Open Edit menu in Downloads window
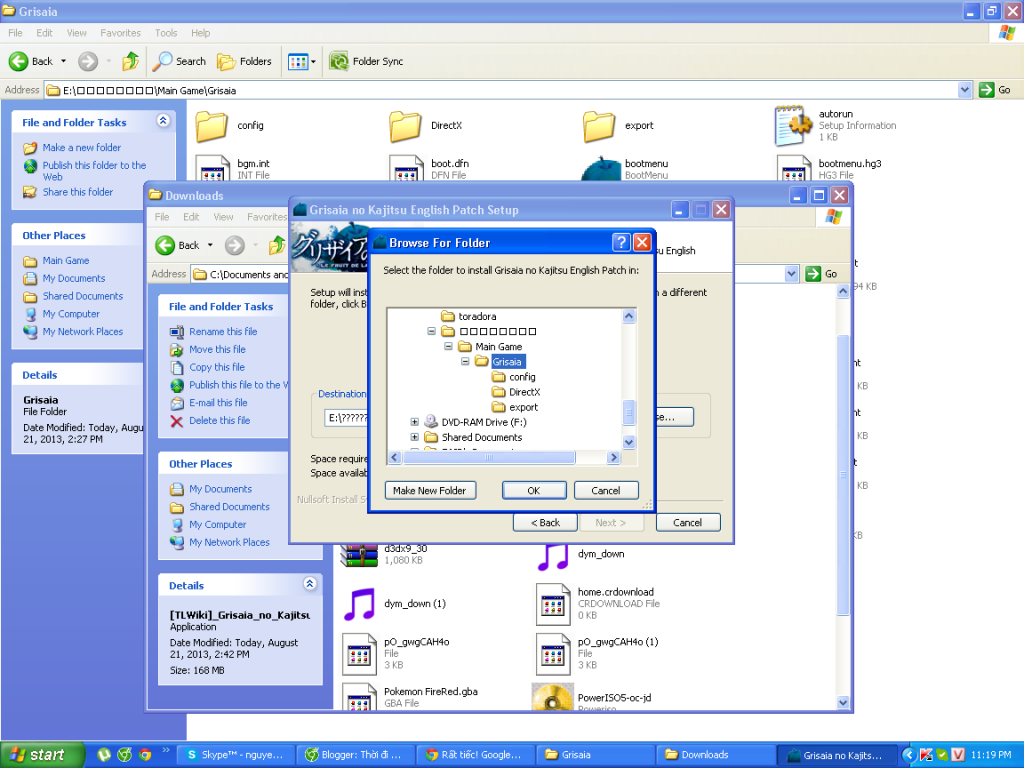 191,217
